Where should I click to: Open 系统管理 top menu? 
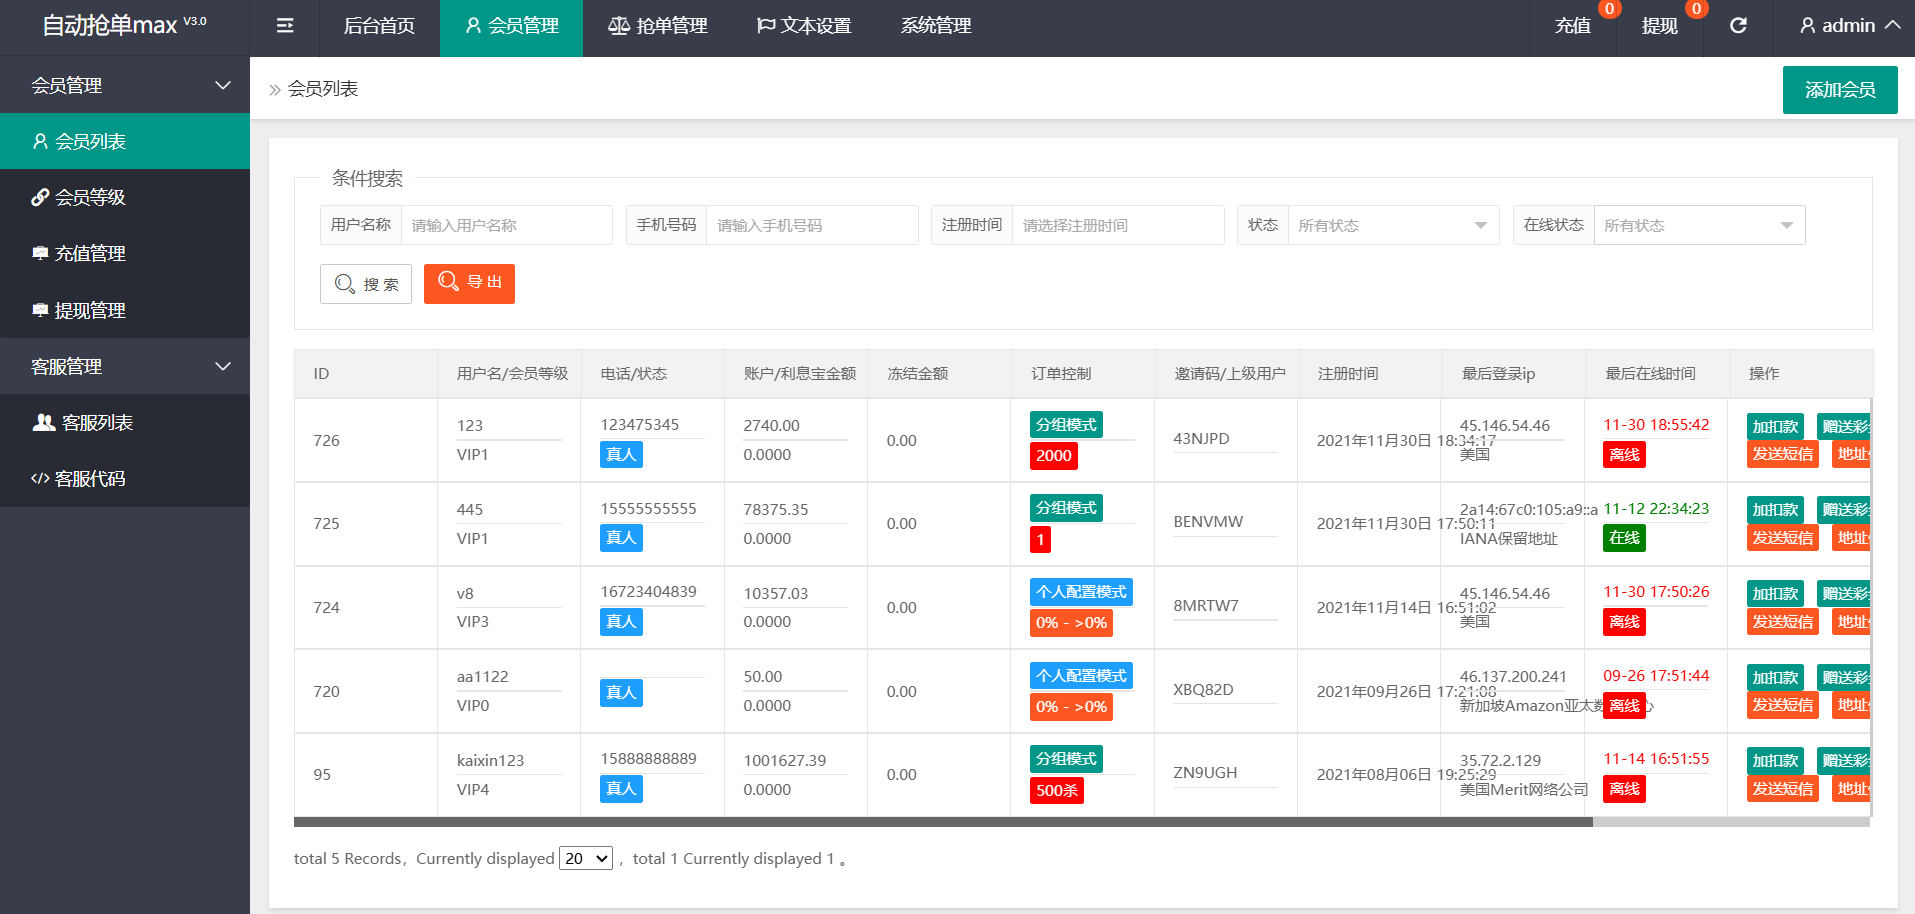936,26
